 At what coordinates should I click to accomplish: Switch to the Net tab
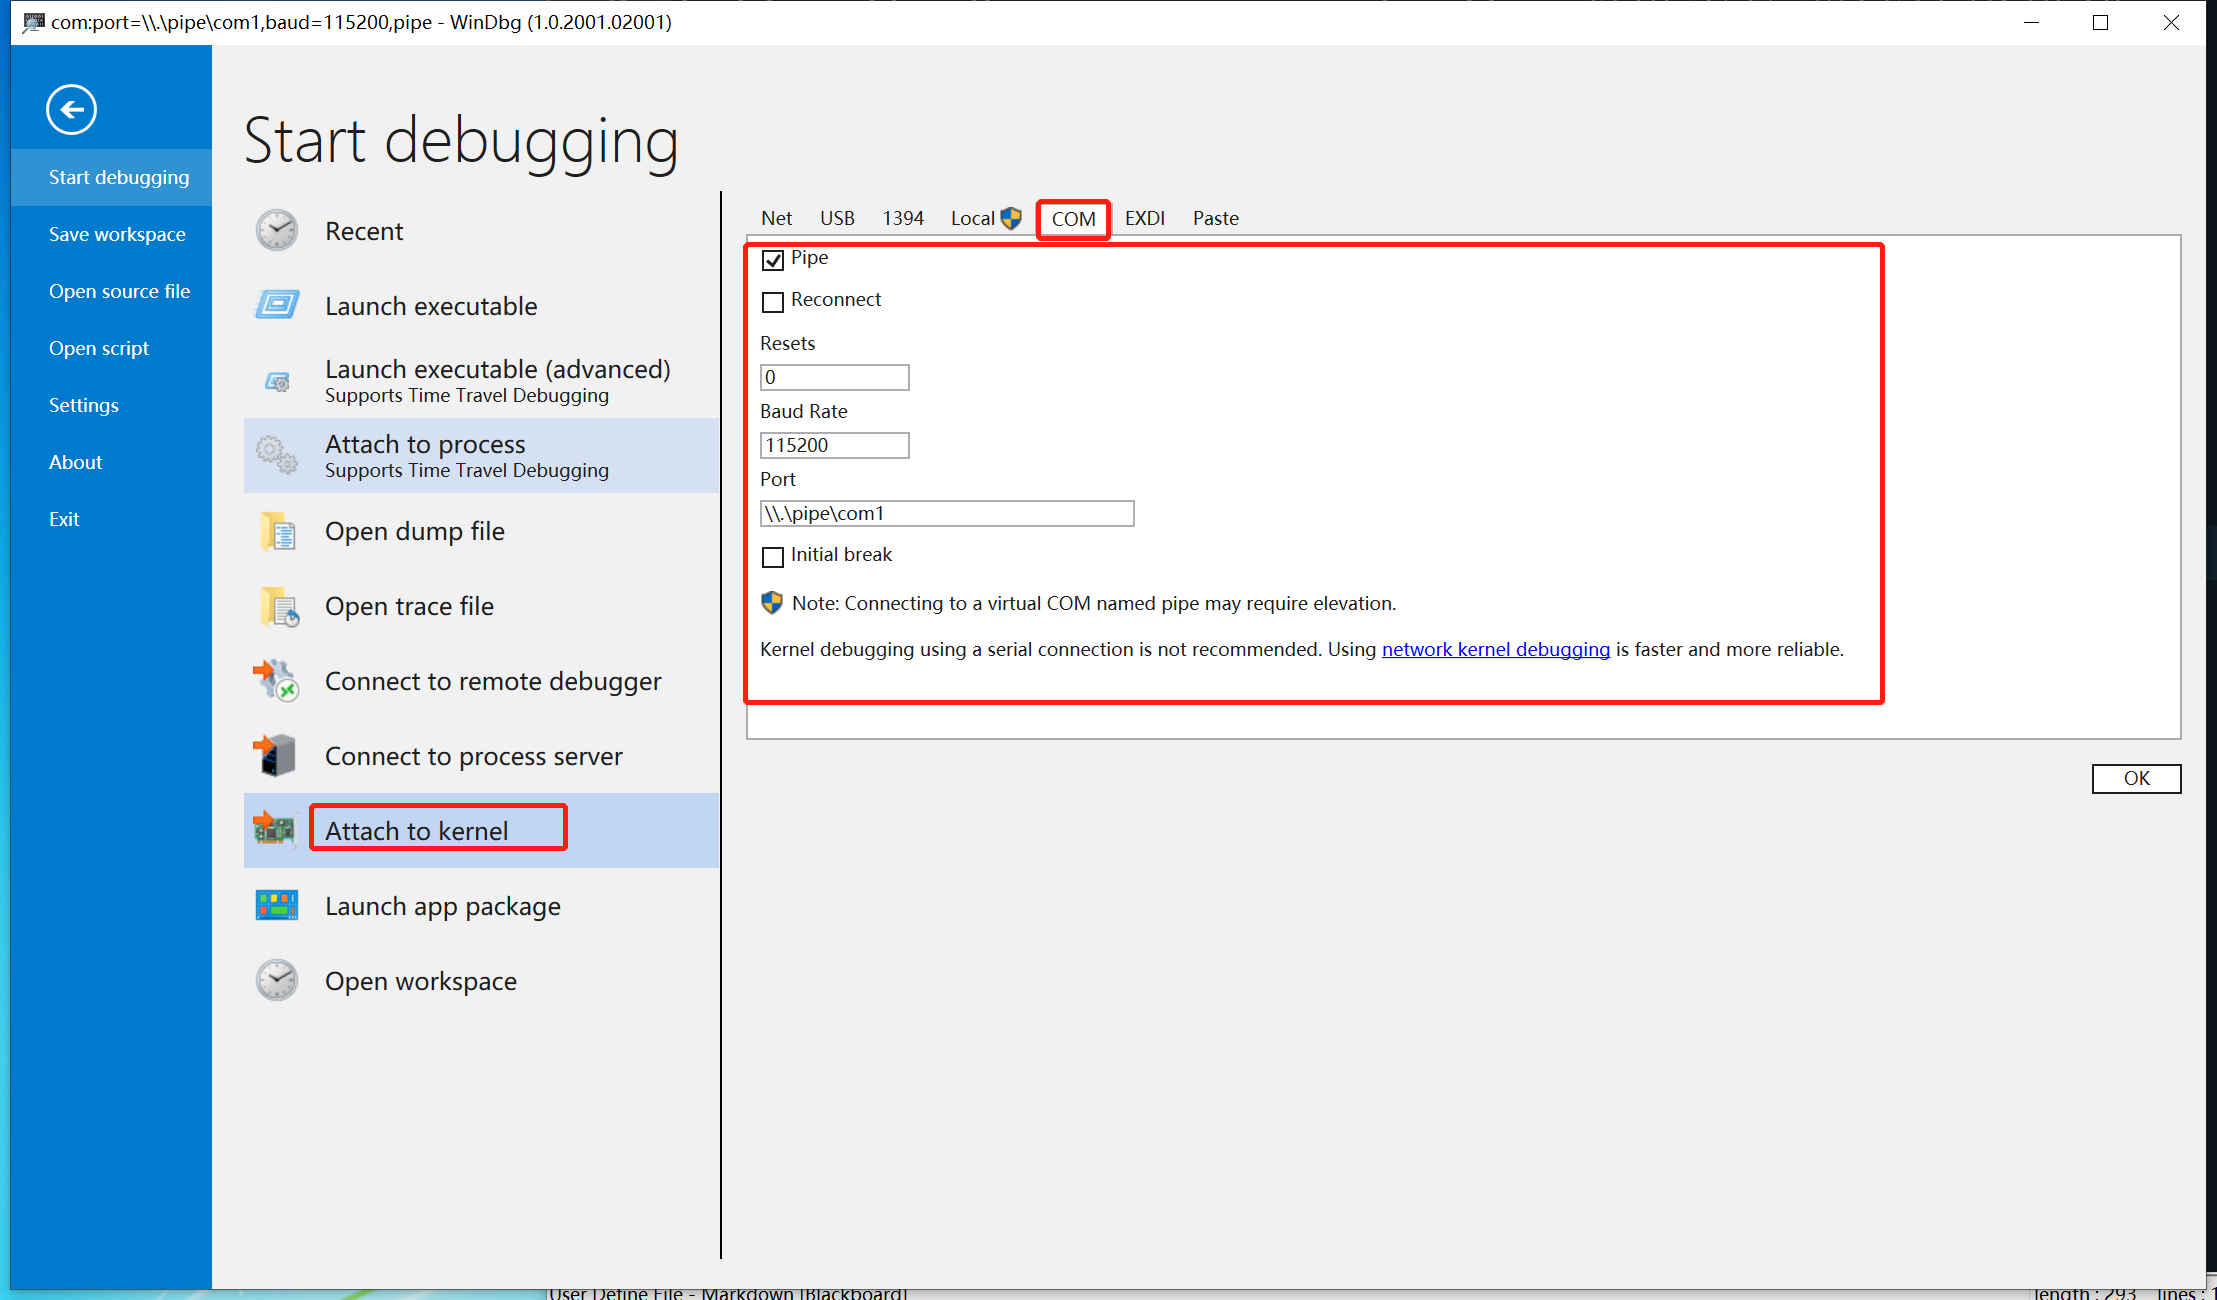776,218
